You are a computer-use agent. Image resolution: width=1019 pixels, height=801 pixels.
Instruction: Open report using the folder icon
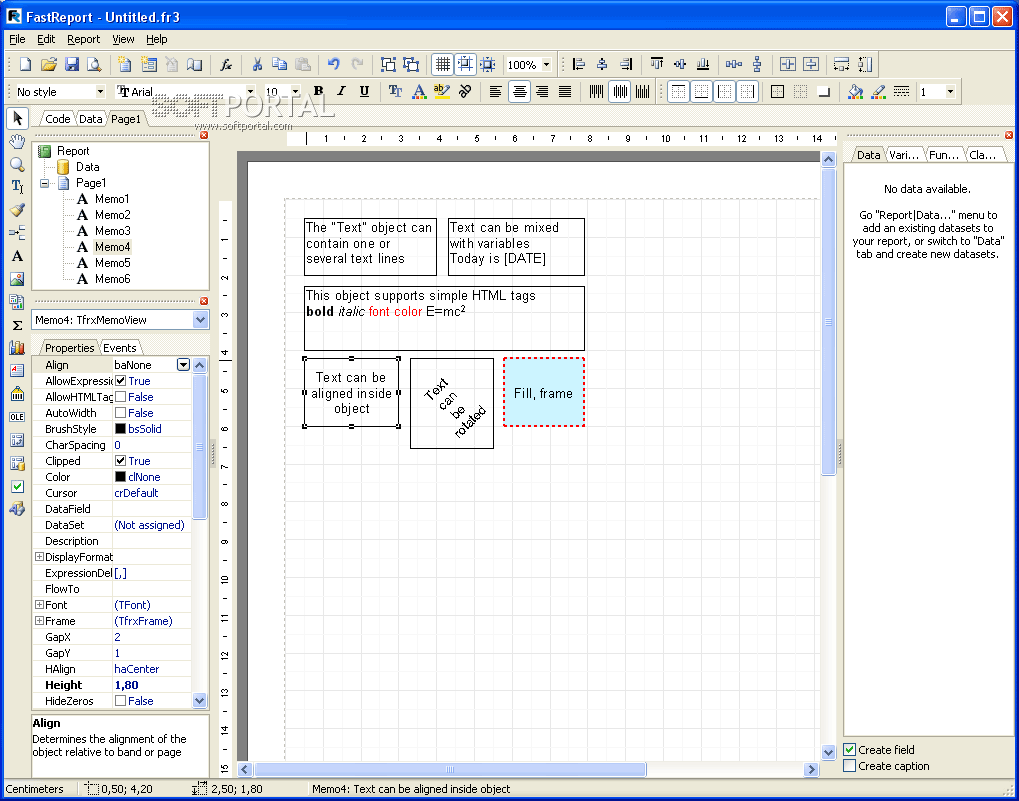[49, 64]
